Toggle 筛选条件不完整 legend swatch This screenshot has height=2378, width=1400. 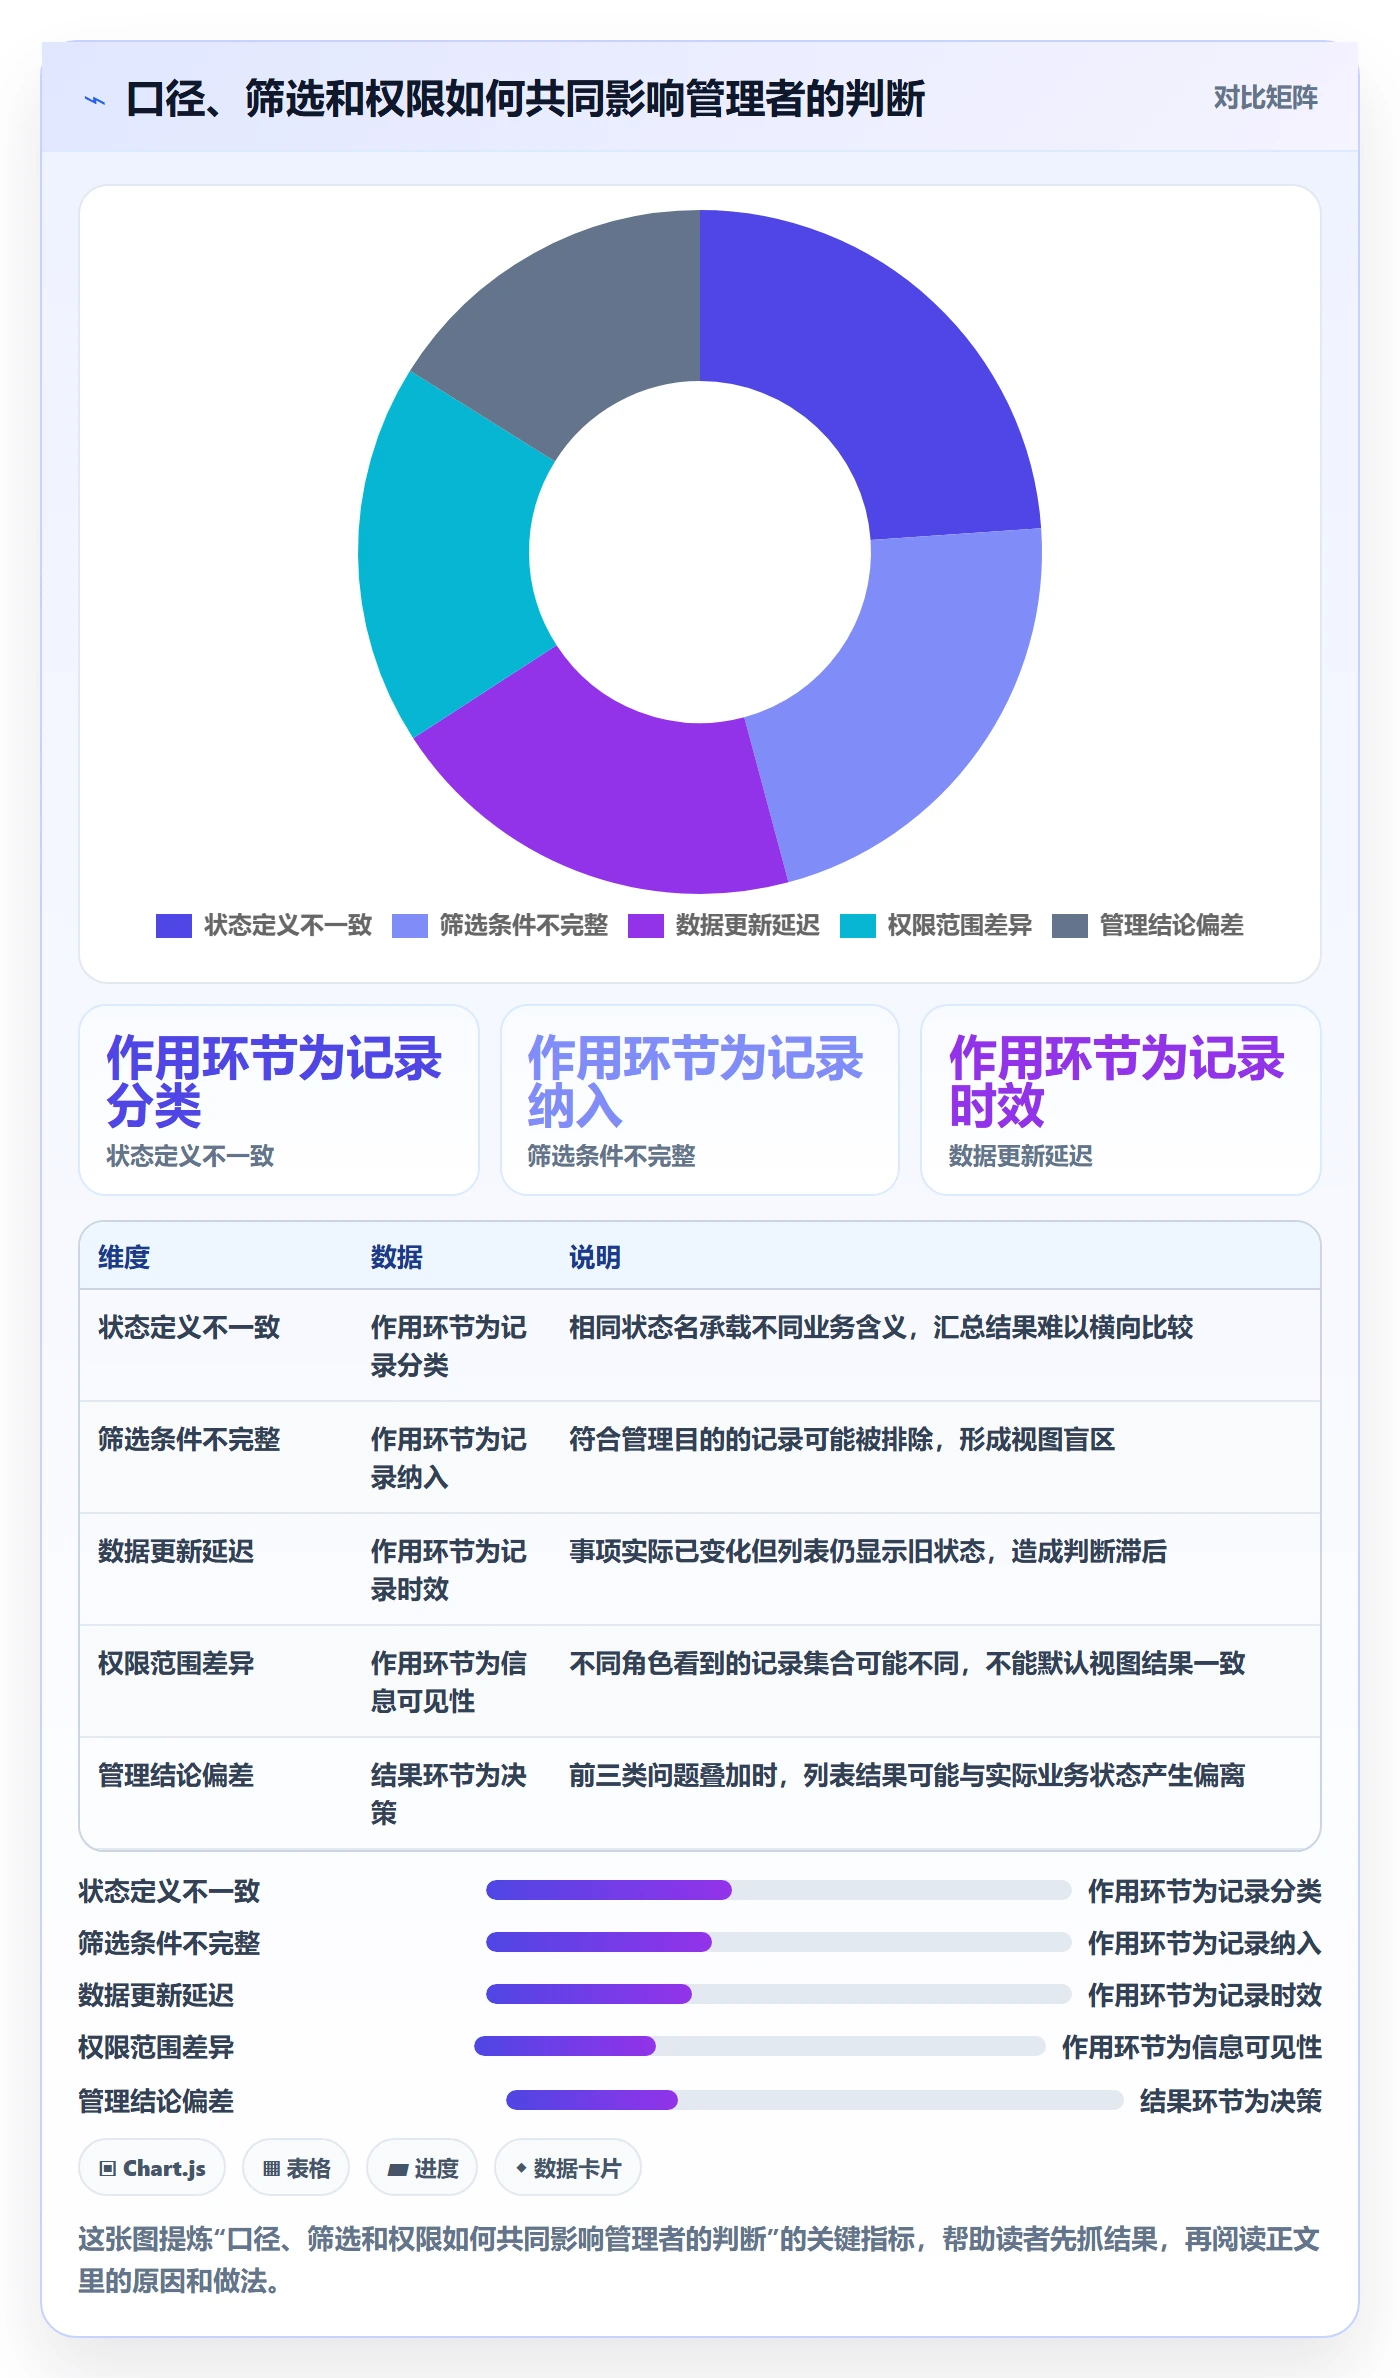click(409, 926)
